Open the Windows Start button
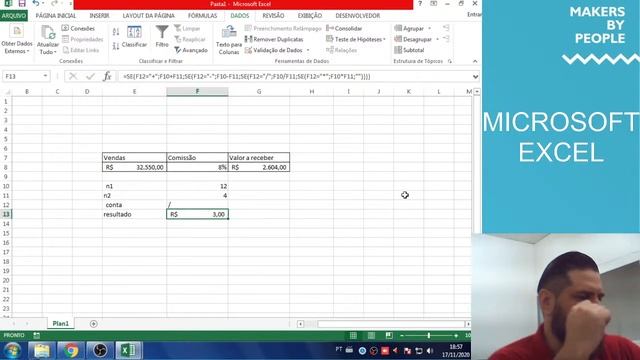640x360 pixels. coord(12,351)
